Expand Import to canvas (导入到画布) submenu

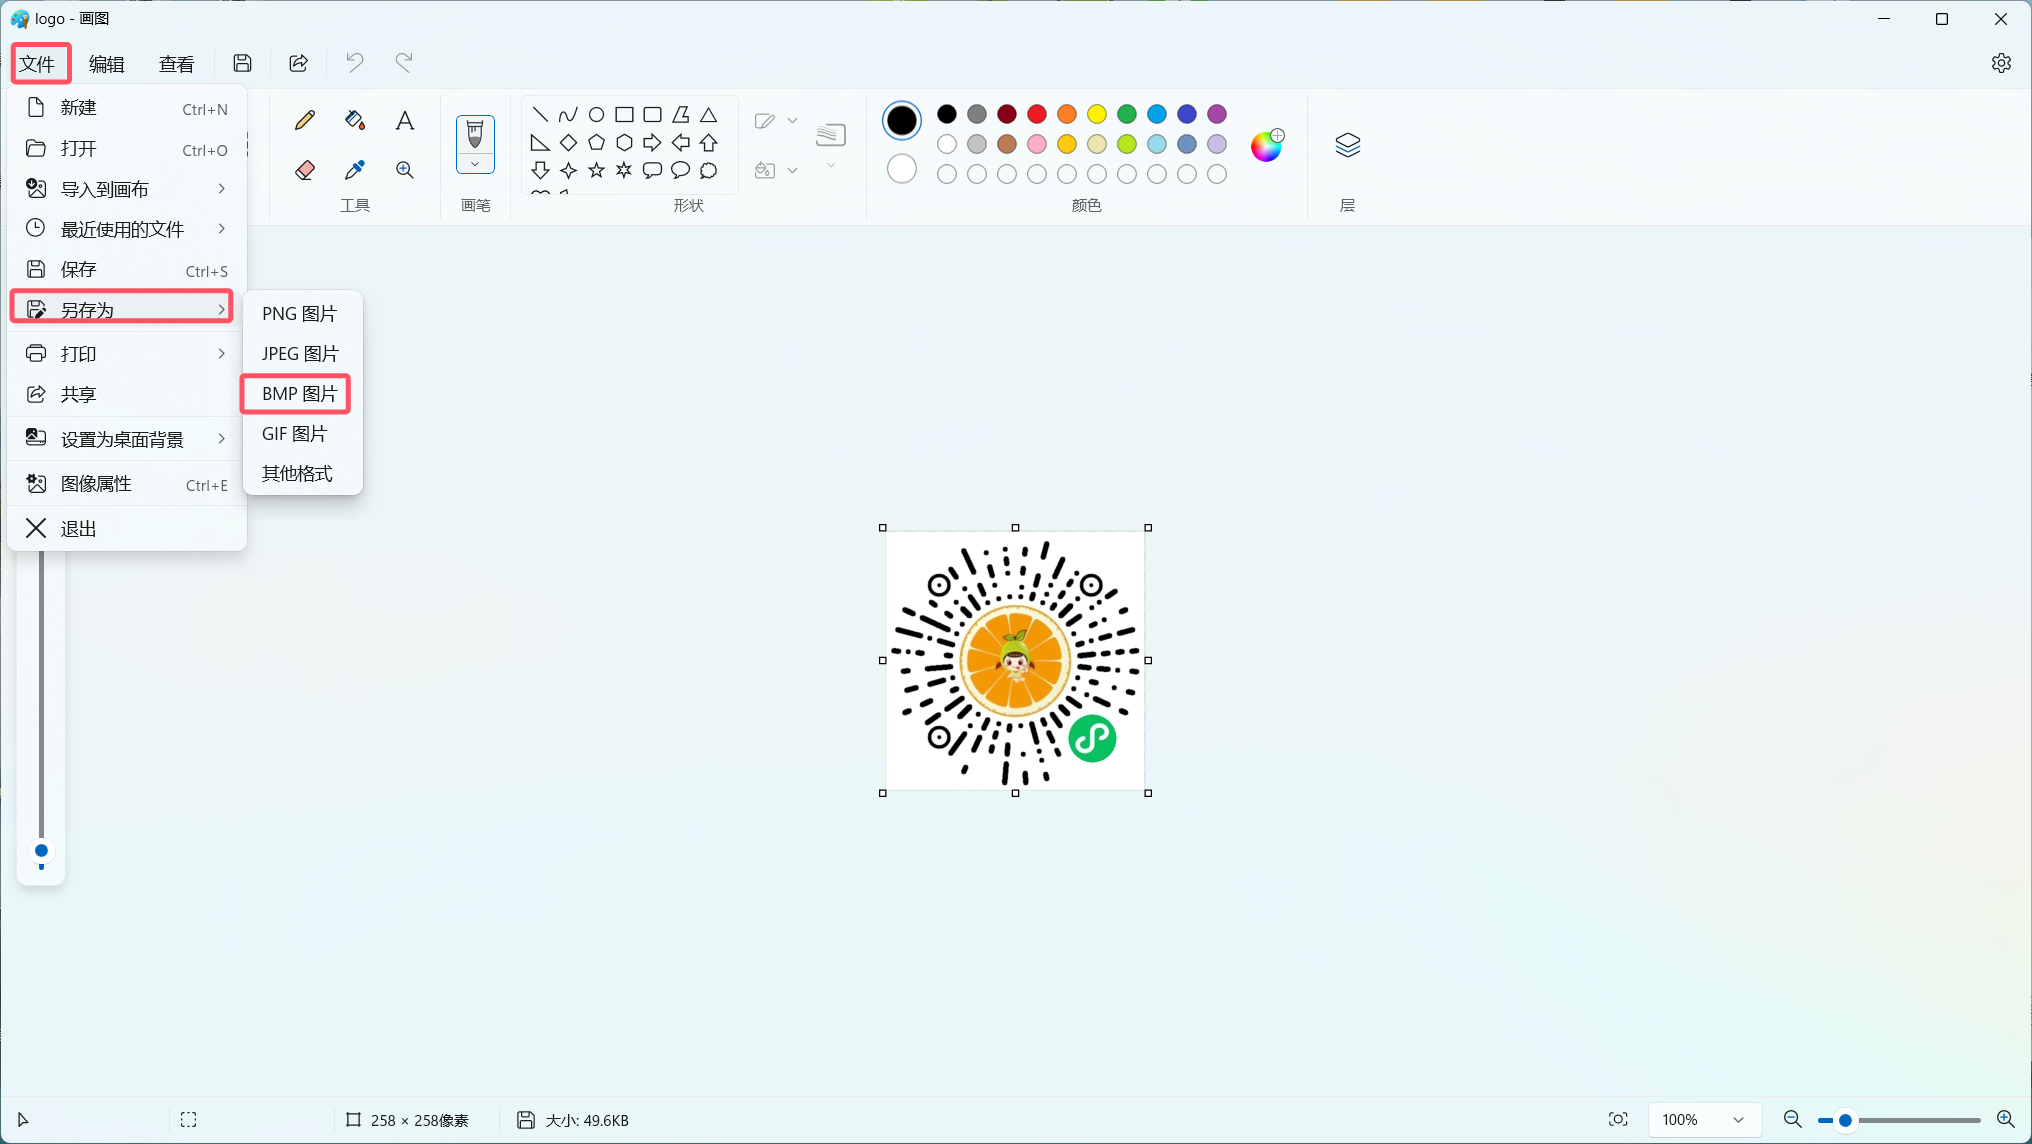pos(126,189)
